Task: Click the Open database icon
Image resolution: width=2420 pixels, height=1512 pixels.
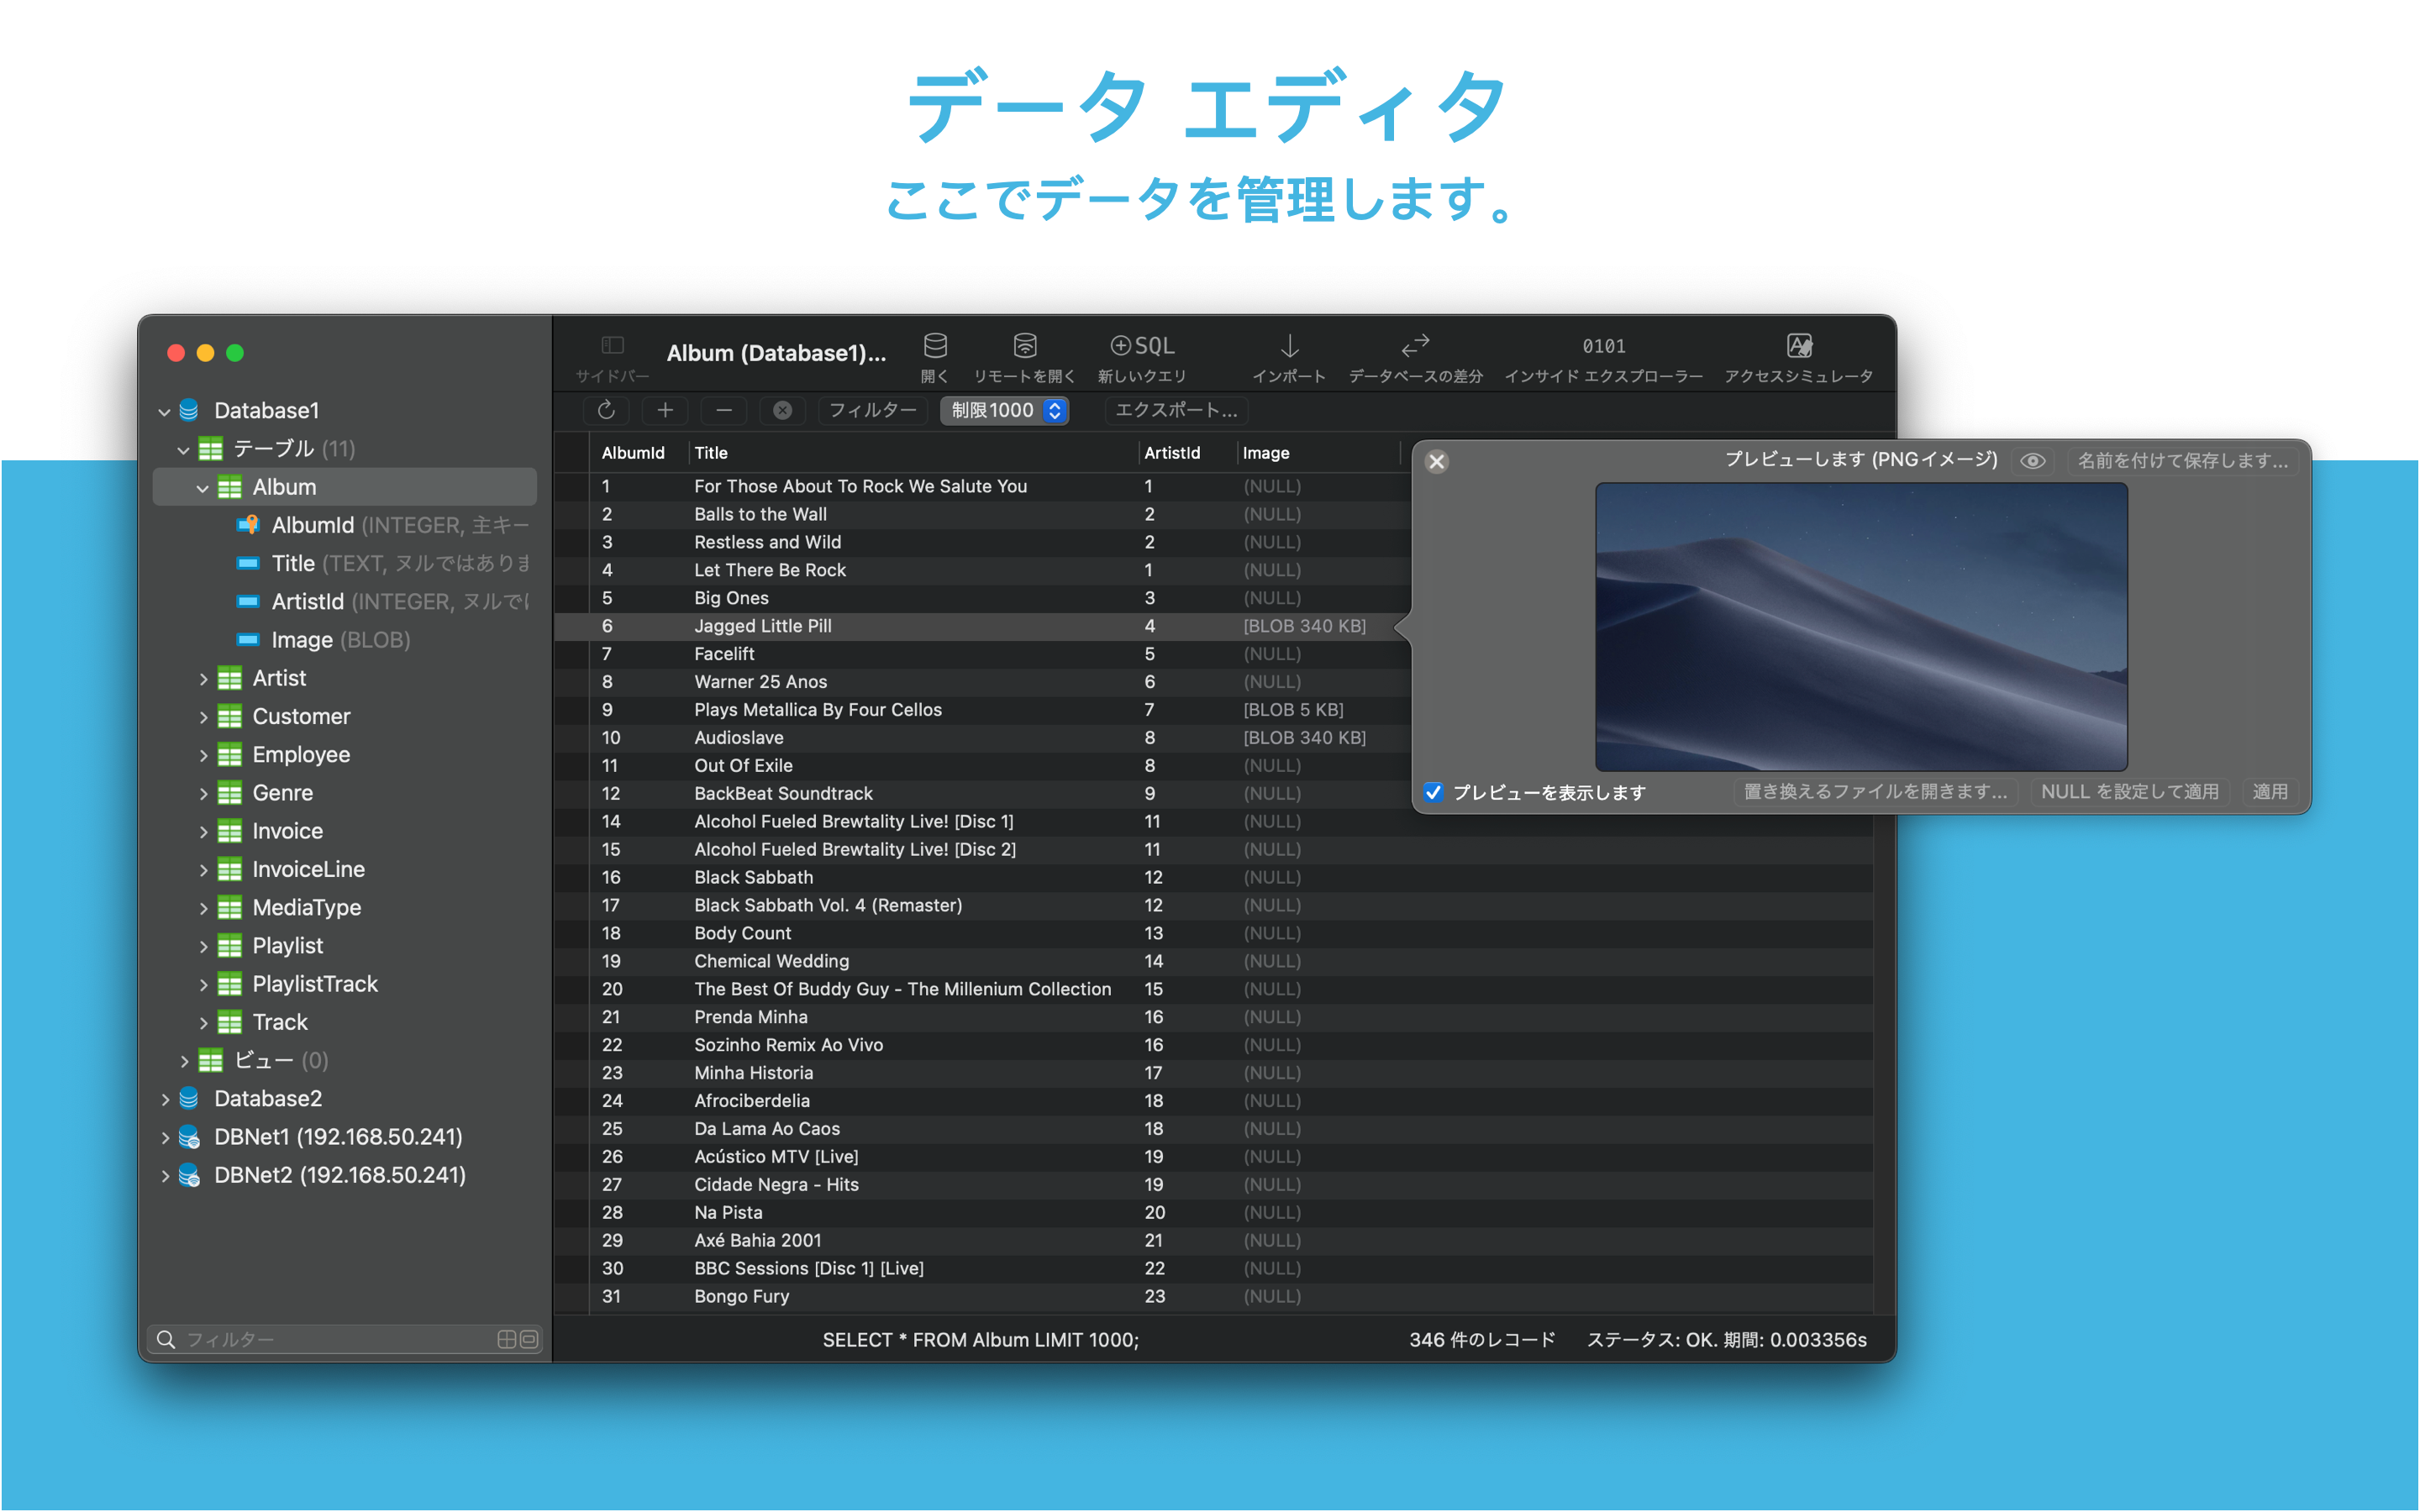Action: tap(935, 347)
